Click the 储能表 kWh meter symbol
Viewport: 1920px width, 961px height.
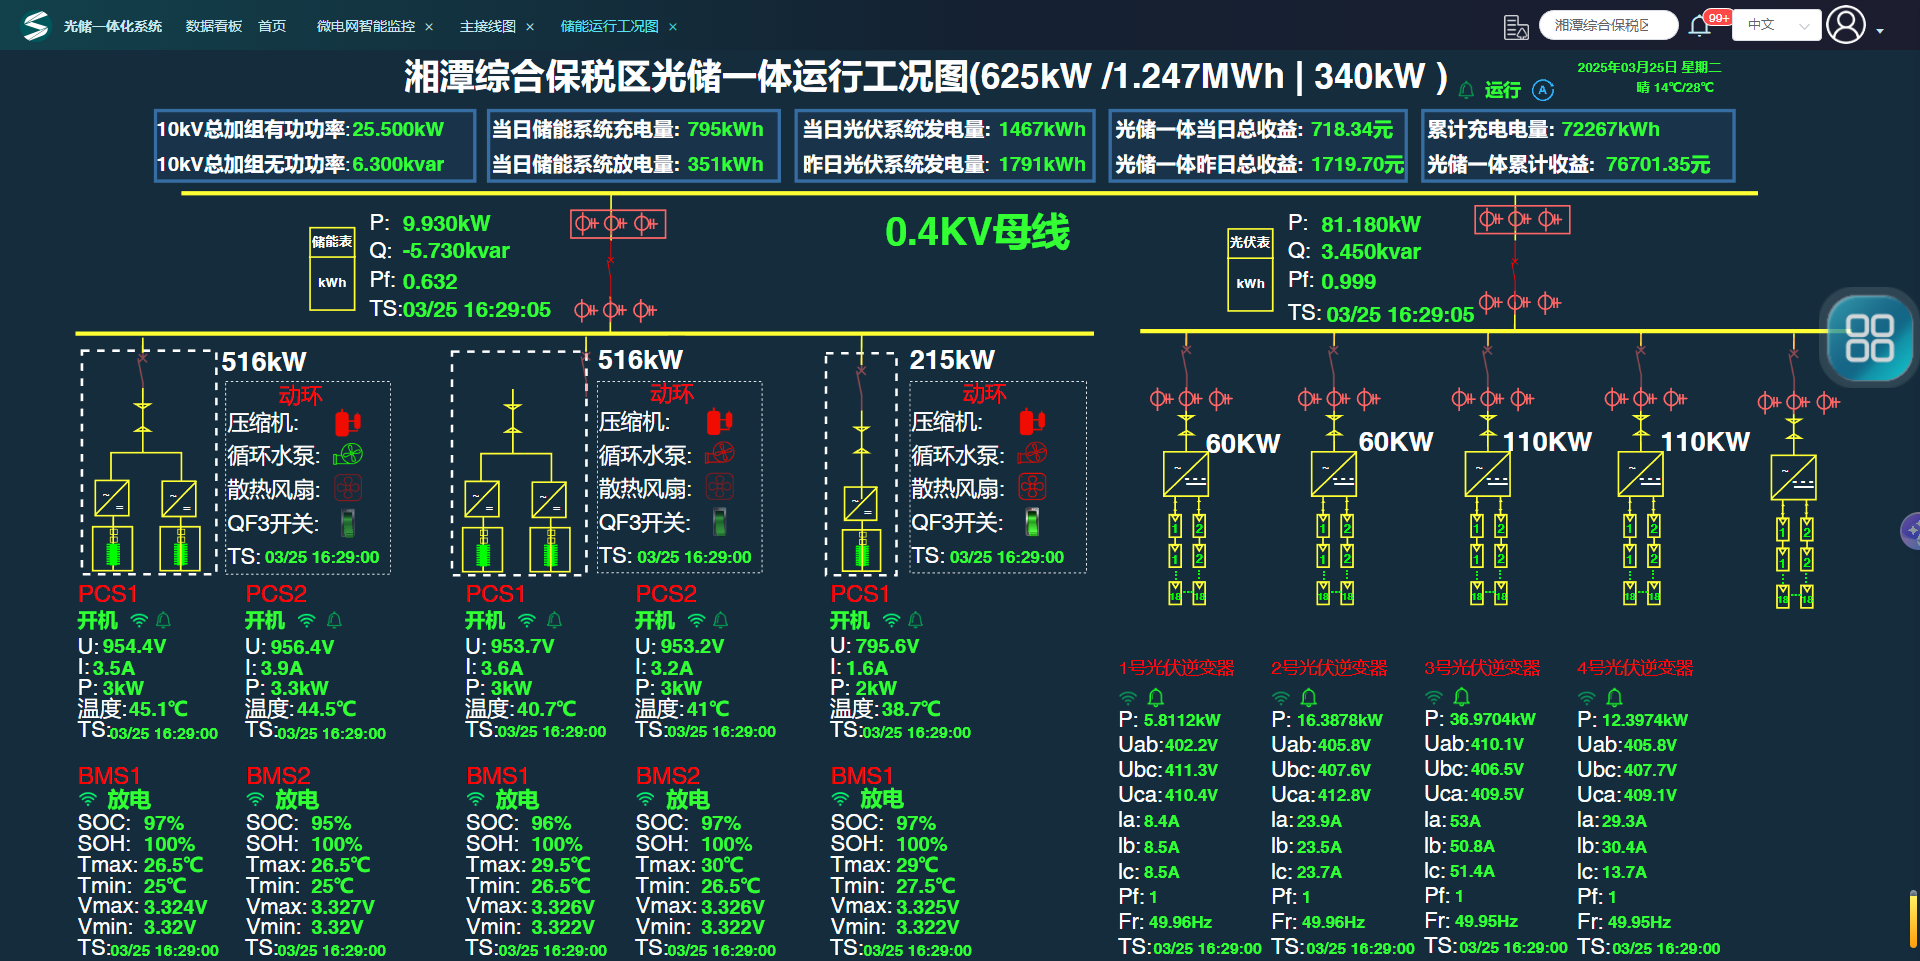click(x=332, y=269)
